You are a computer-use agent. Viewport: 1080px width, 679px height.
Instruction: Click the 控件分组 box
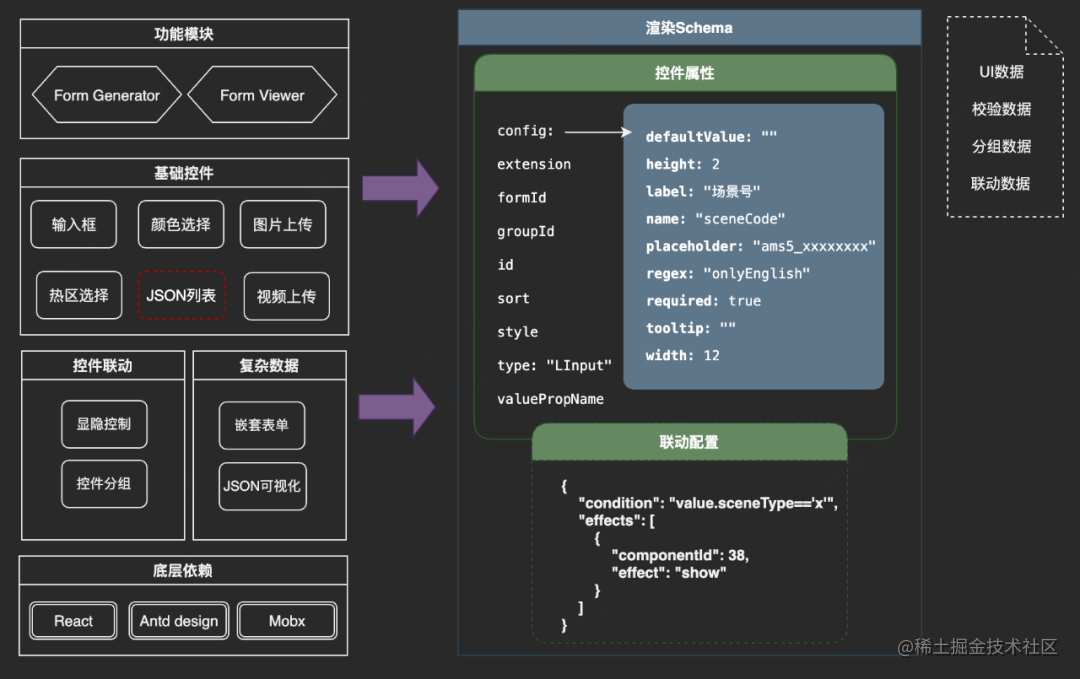104,484
